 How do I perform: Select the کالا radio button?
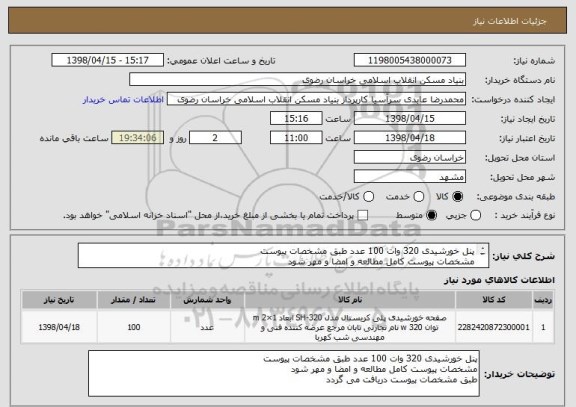pyautogui.click(x=458, y=197)
